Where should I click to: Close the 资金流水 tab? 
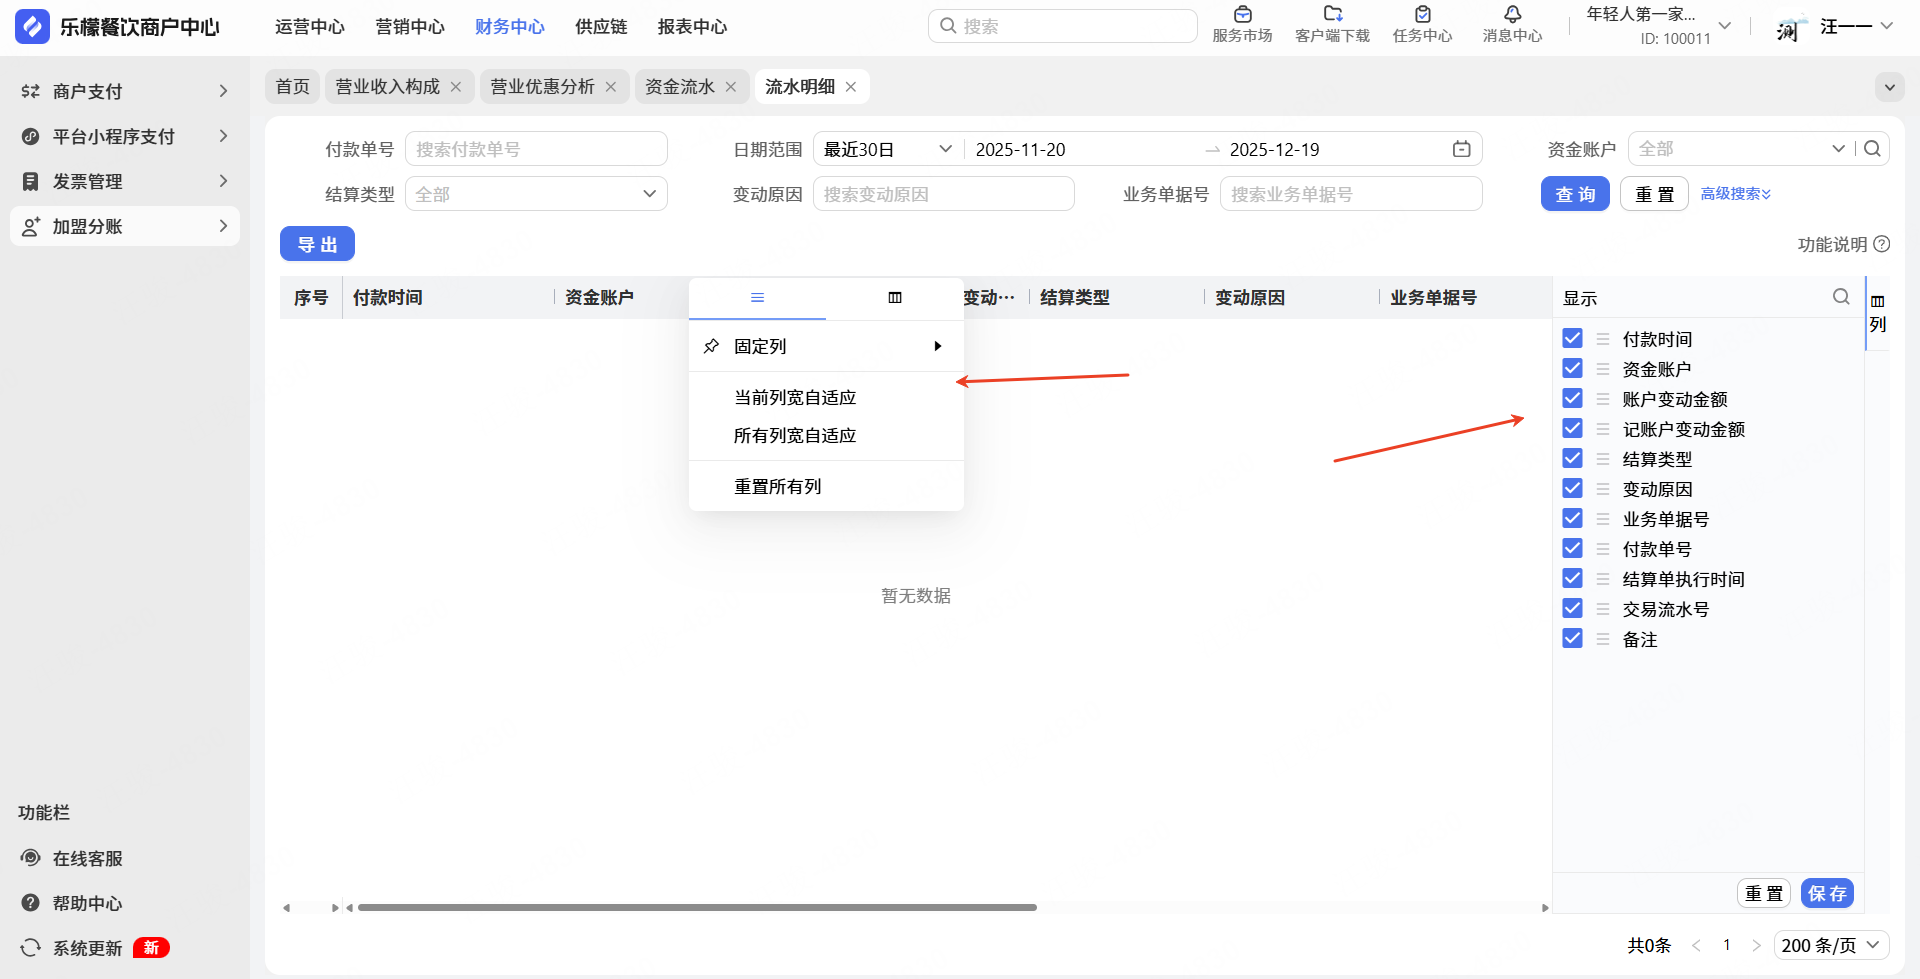[731, 87]
